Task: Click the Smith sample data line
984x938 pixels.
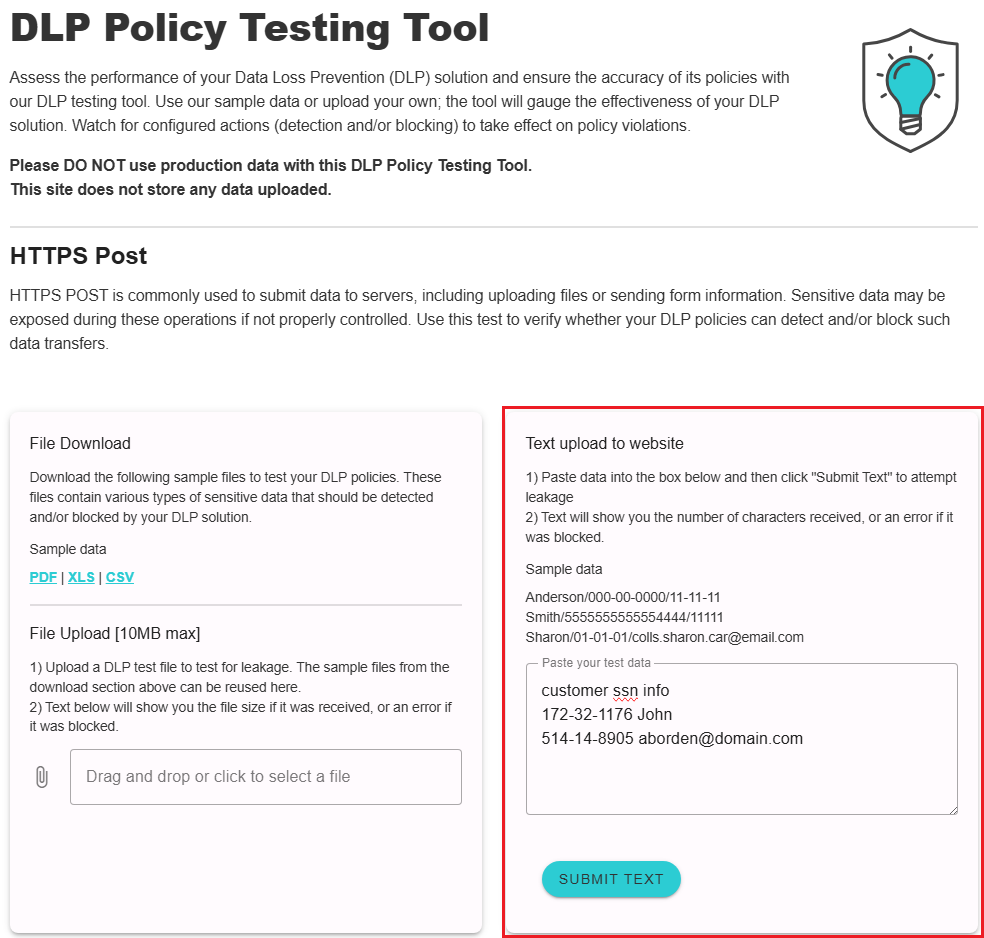Action: (x=624, y=617)
